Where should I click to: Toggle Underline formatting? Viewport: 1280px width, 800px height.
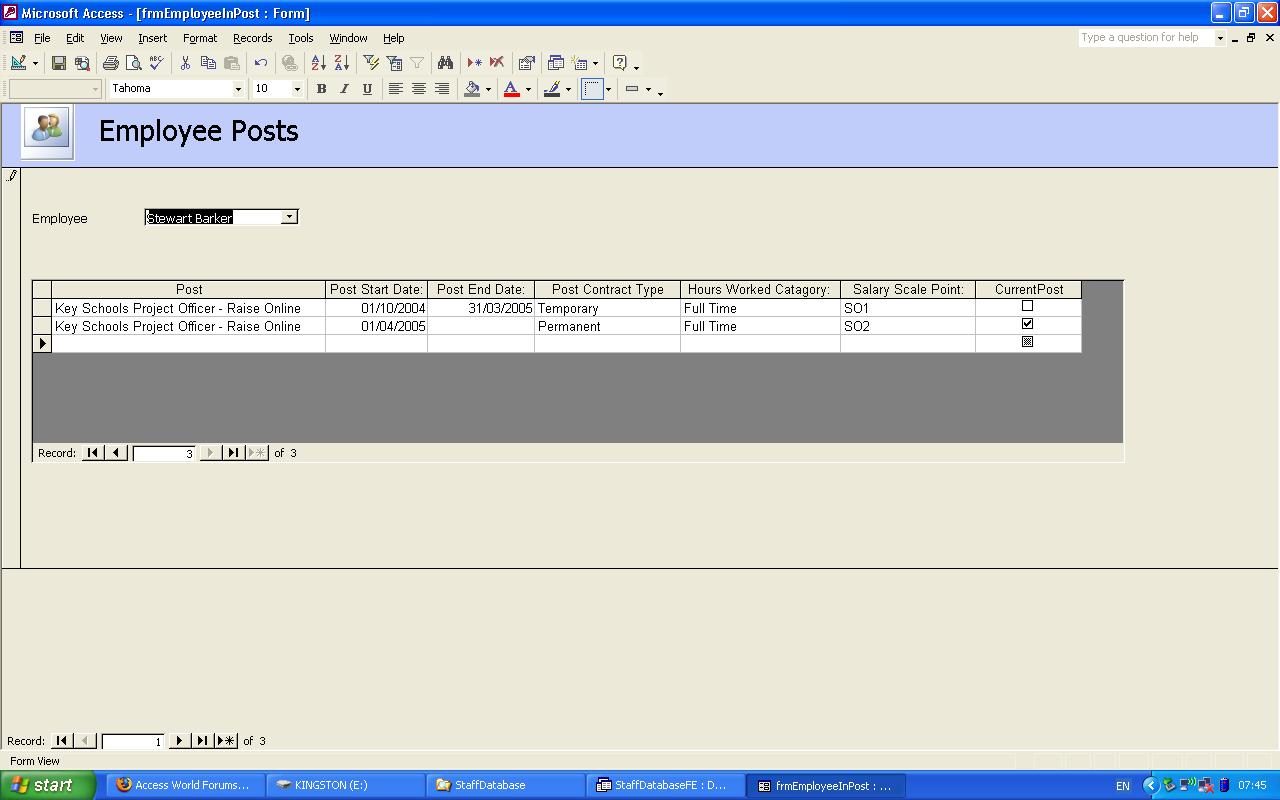coord(367,89)
